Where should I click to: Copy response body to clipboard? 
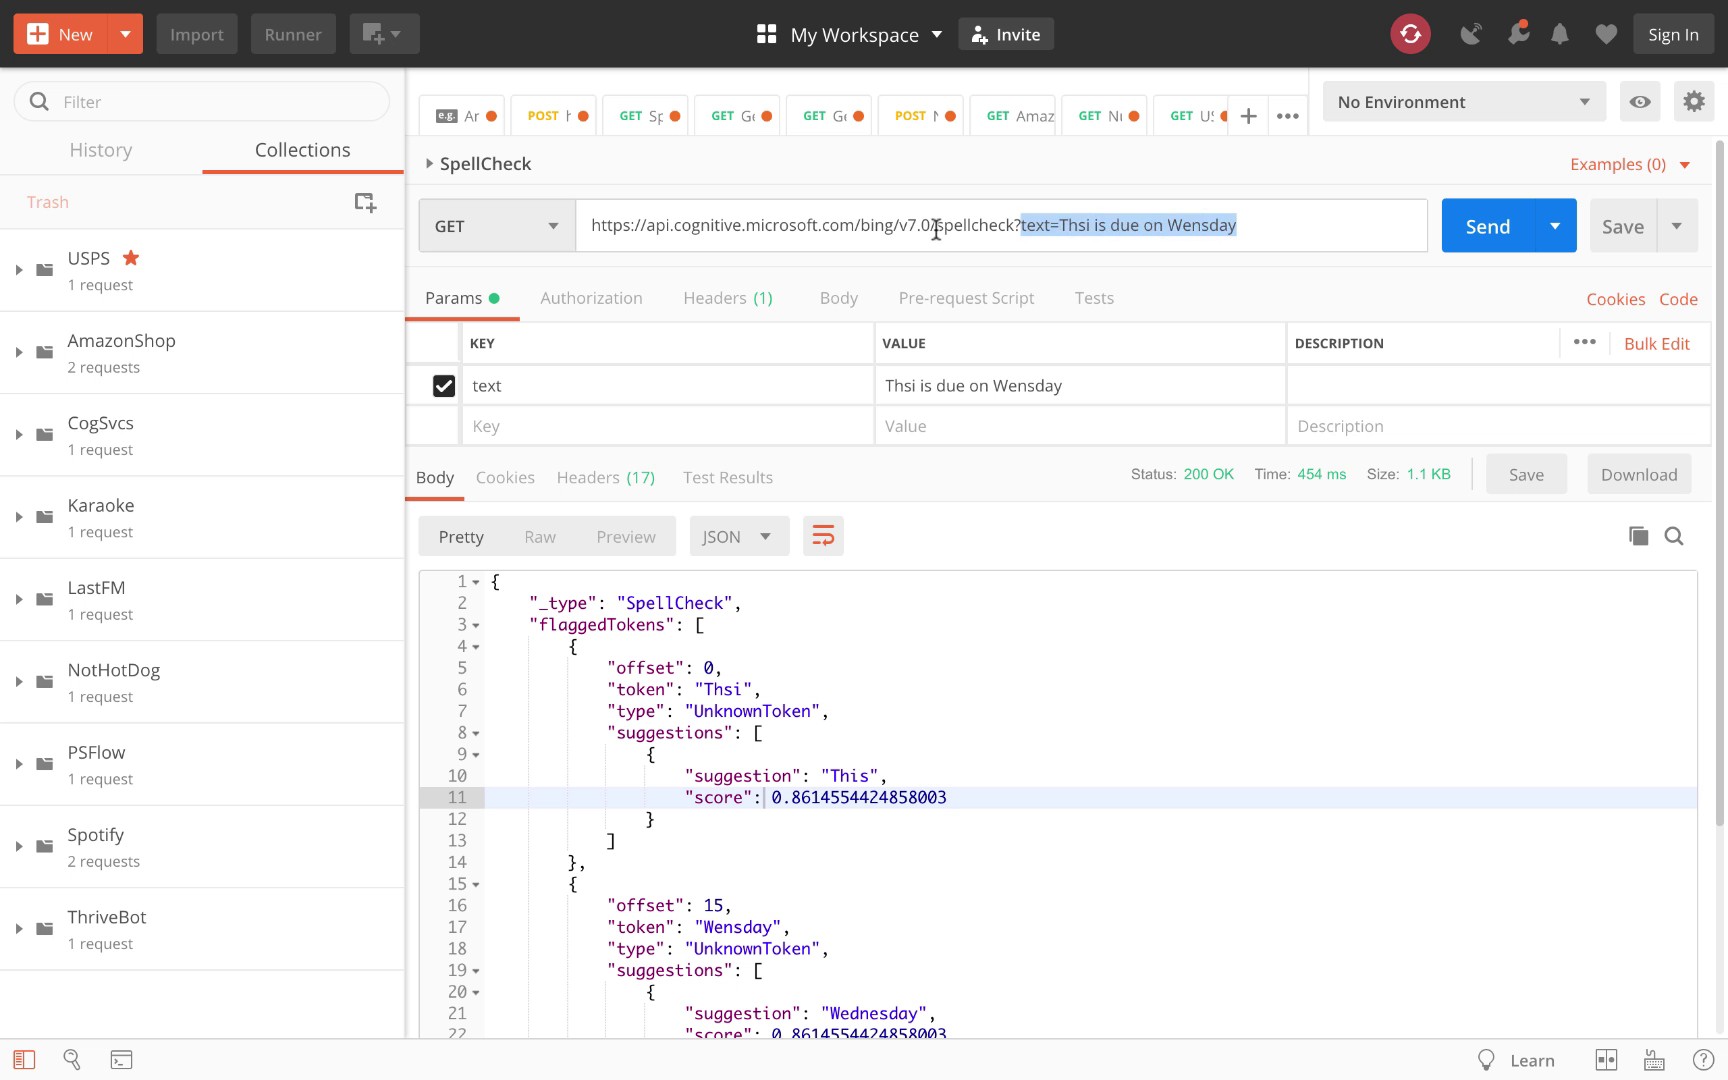[1638, 536]
